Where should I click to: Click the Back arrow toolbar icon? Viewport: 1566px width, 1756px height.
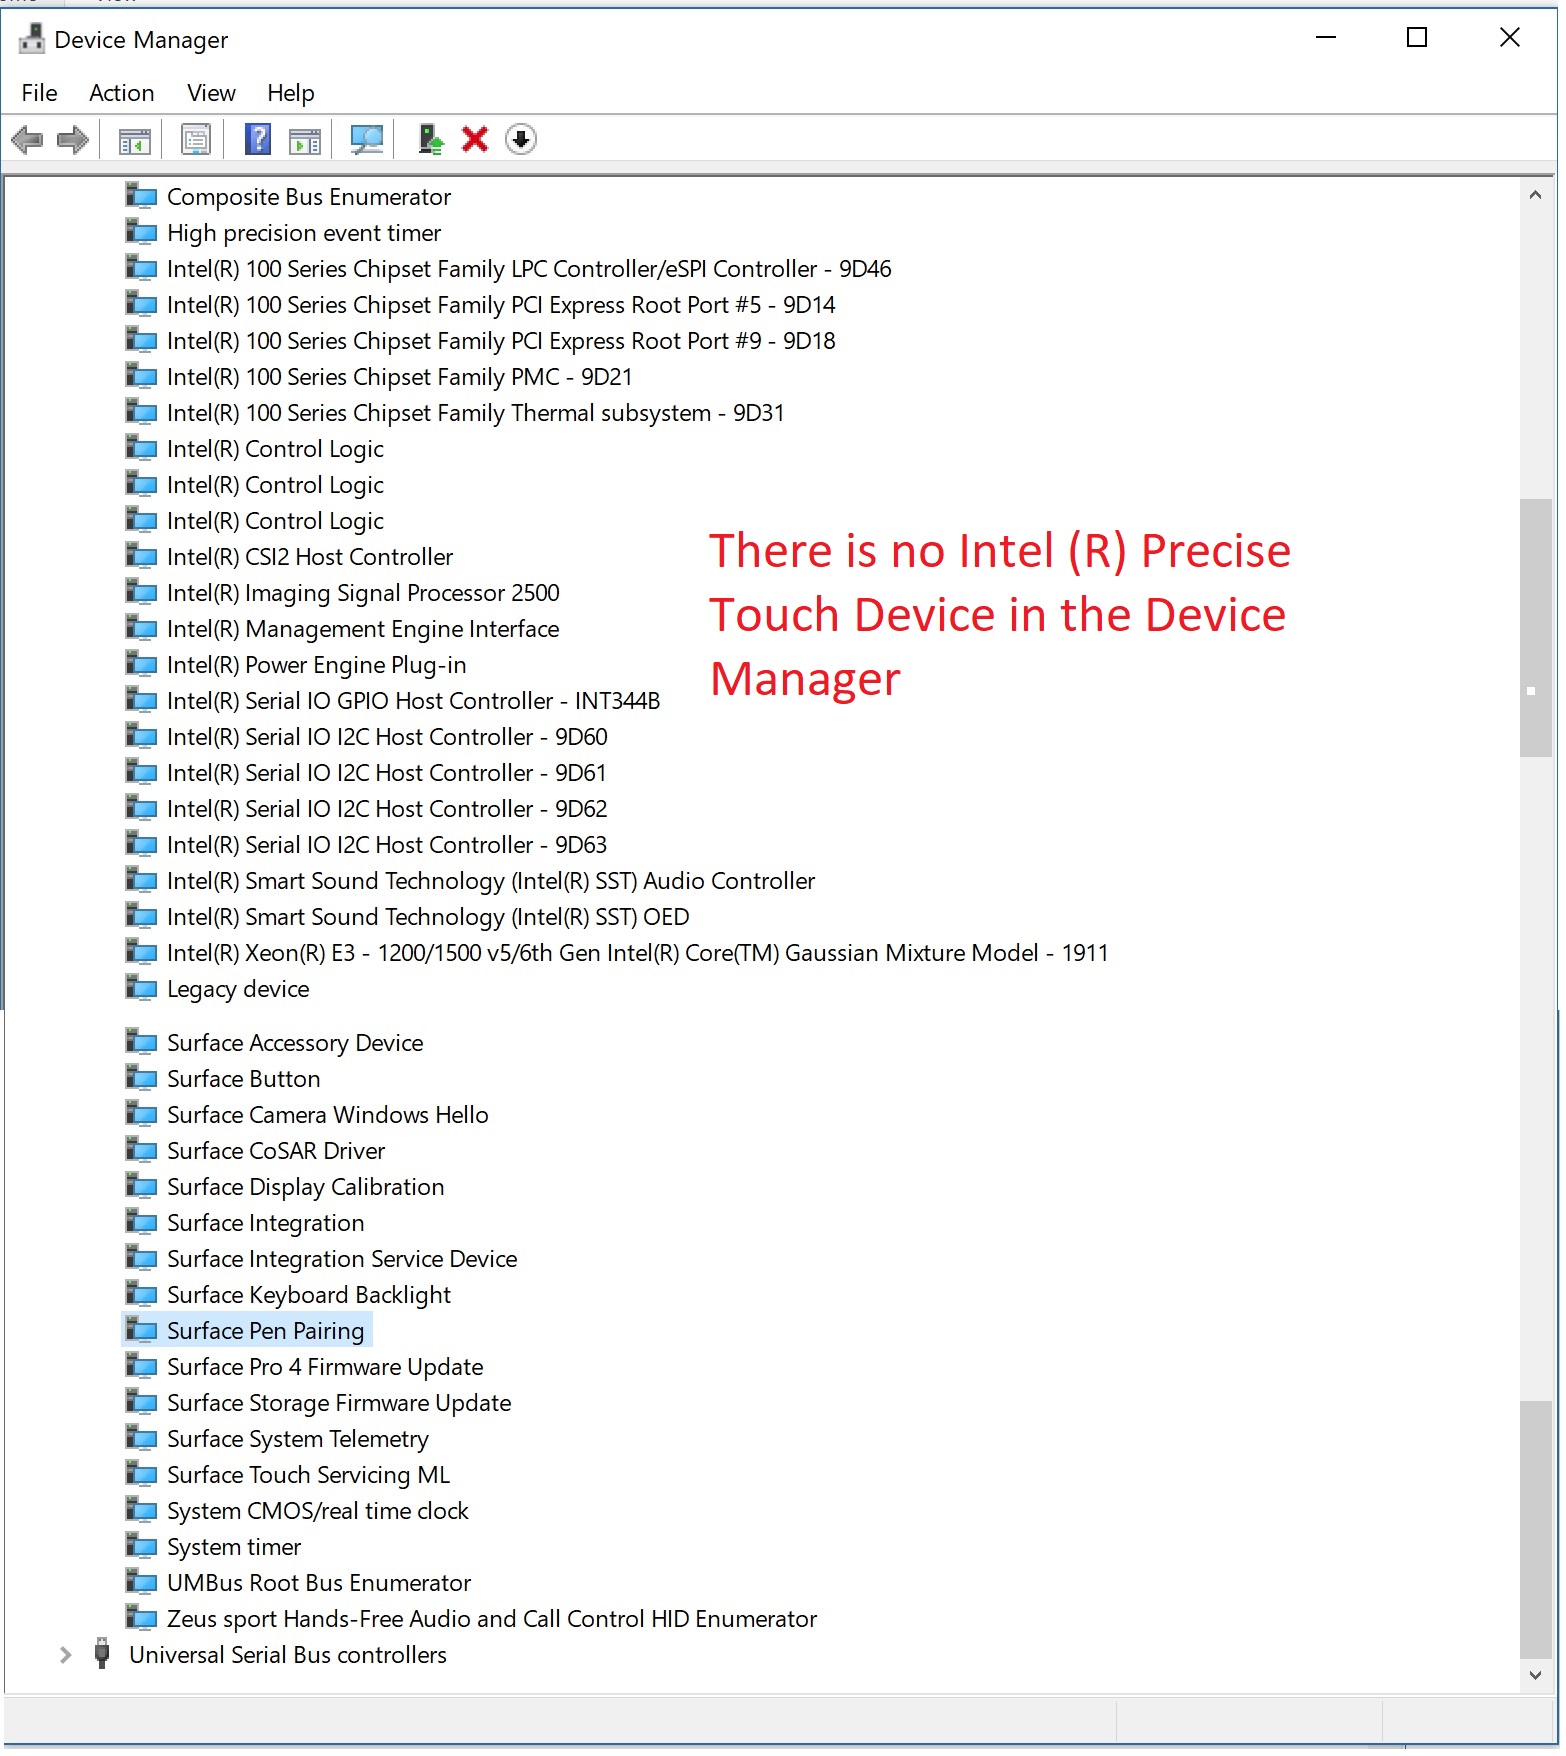[27, 140]
